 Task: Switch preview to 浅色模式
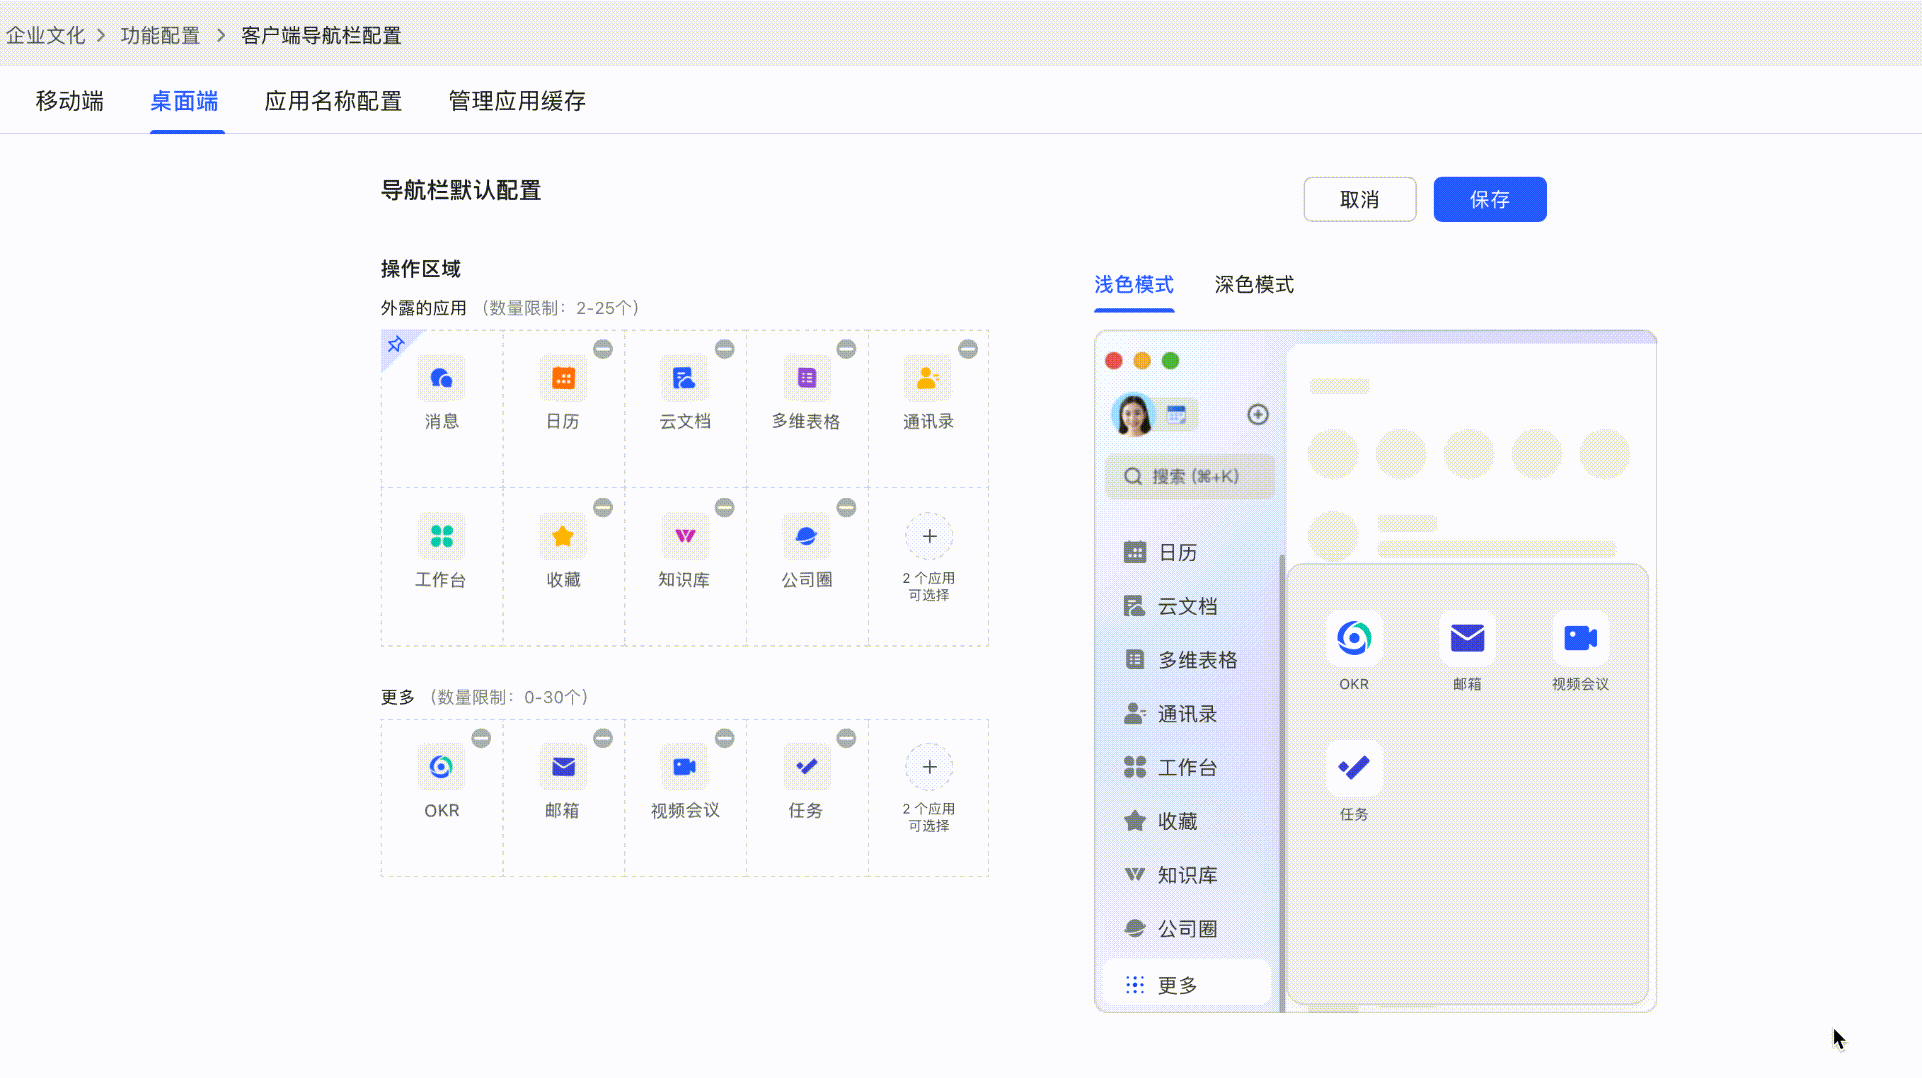[x=1134, y=285]
